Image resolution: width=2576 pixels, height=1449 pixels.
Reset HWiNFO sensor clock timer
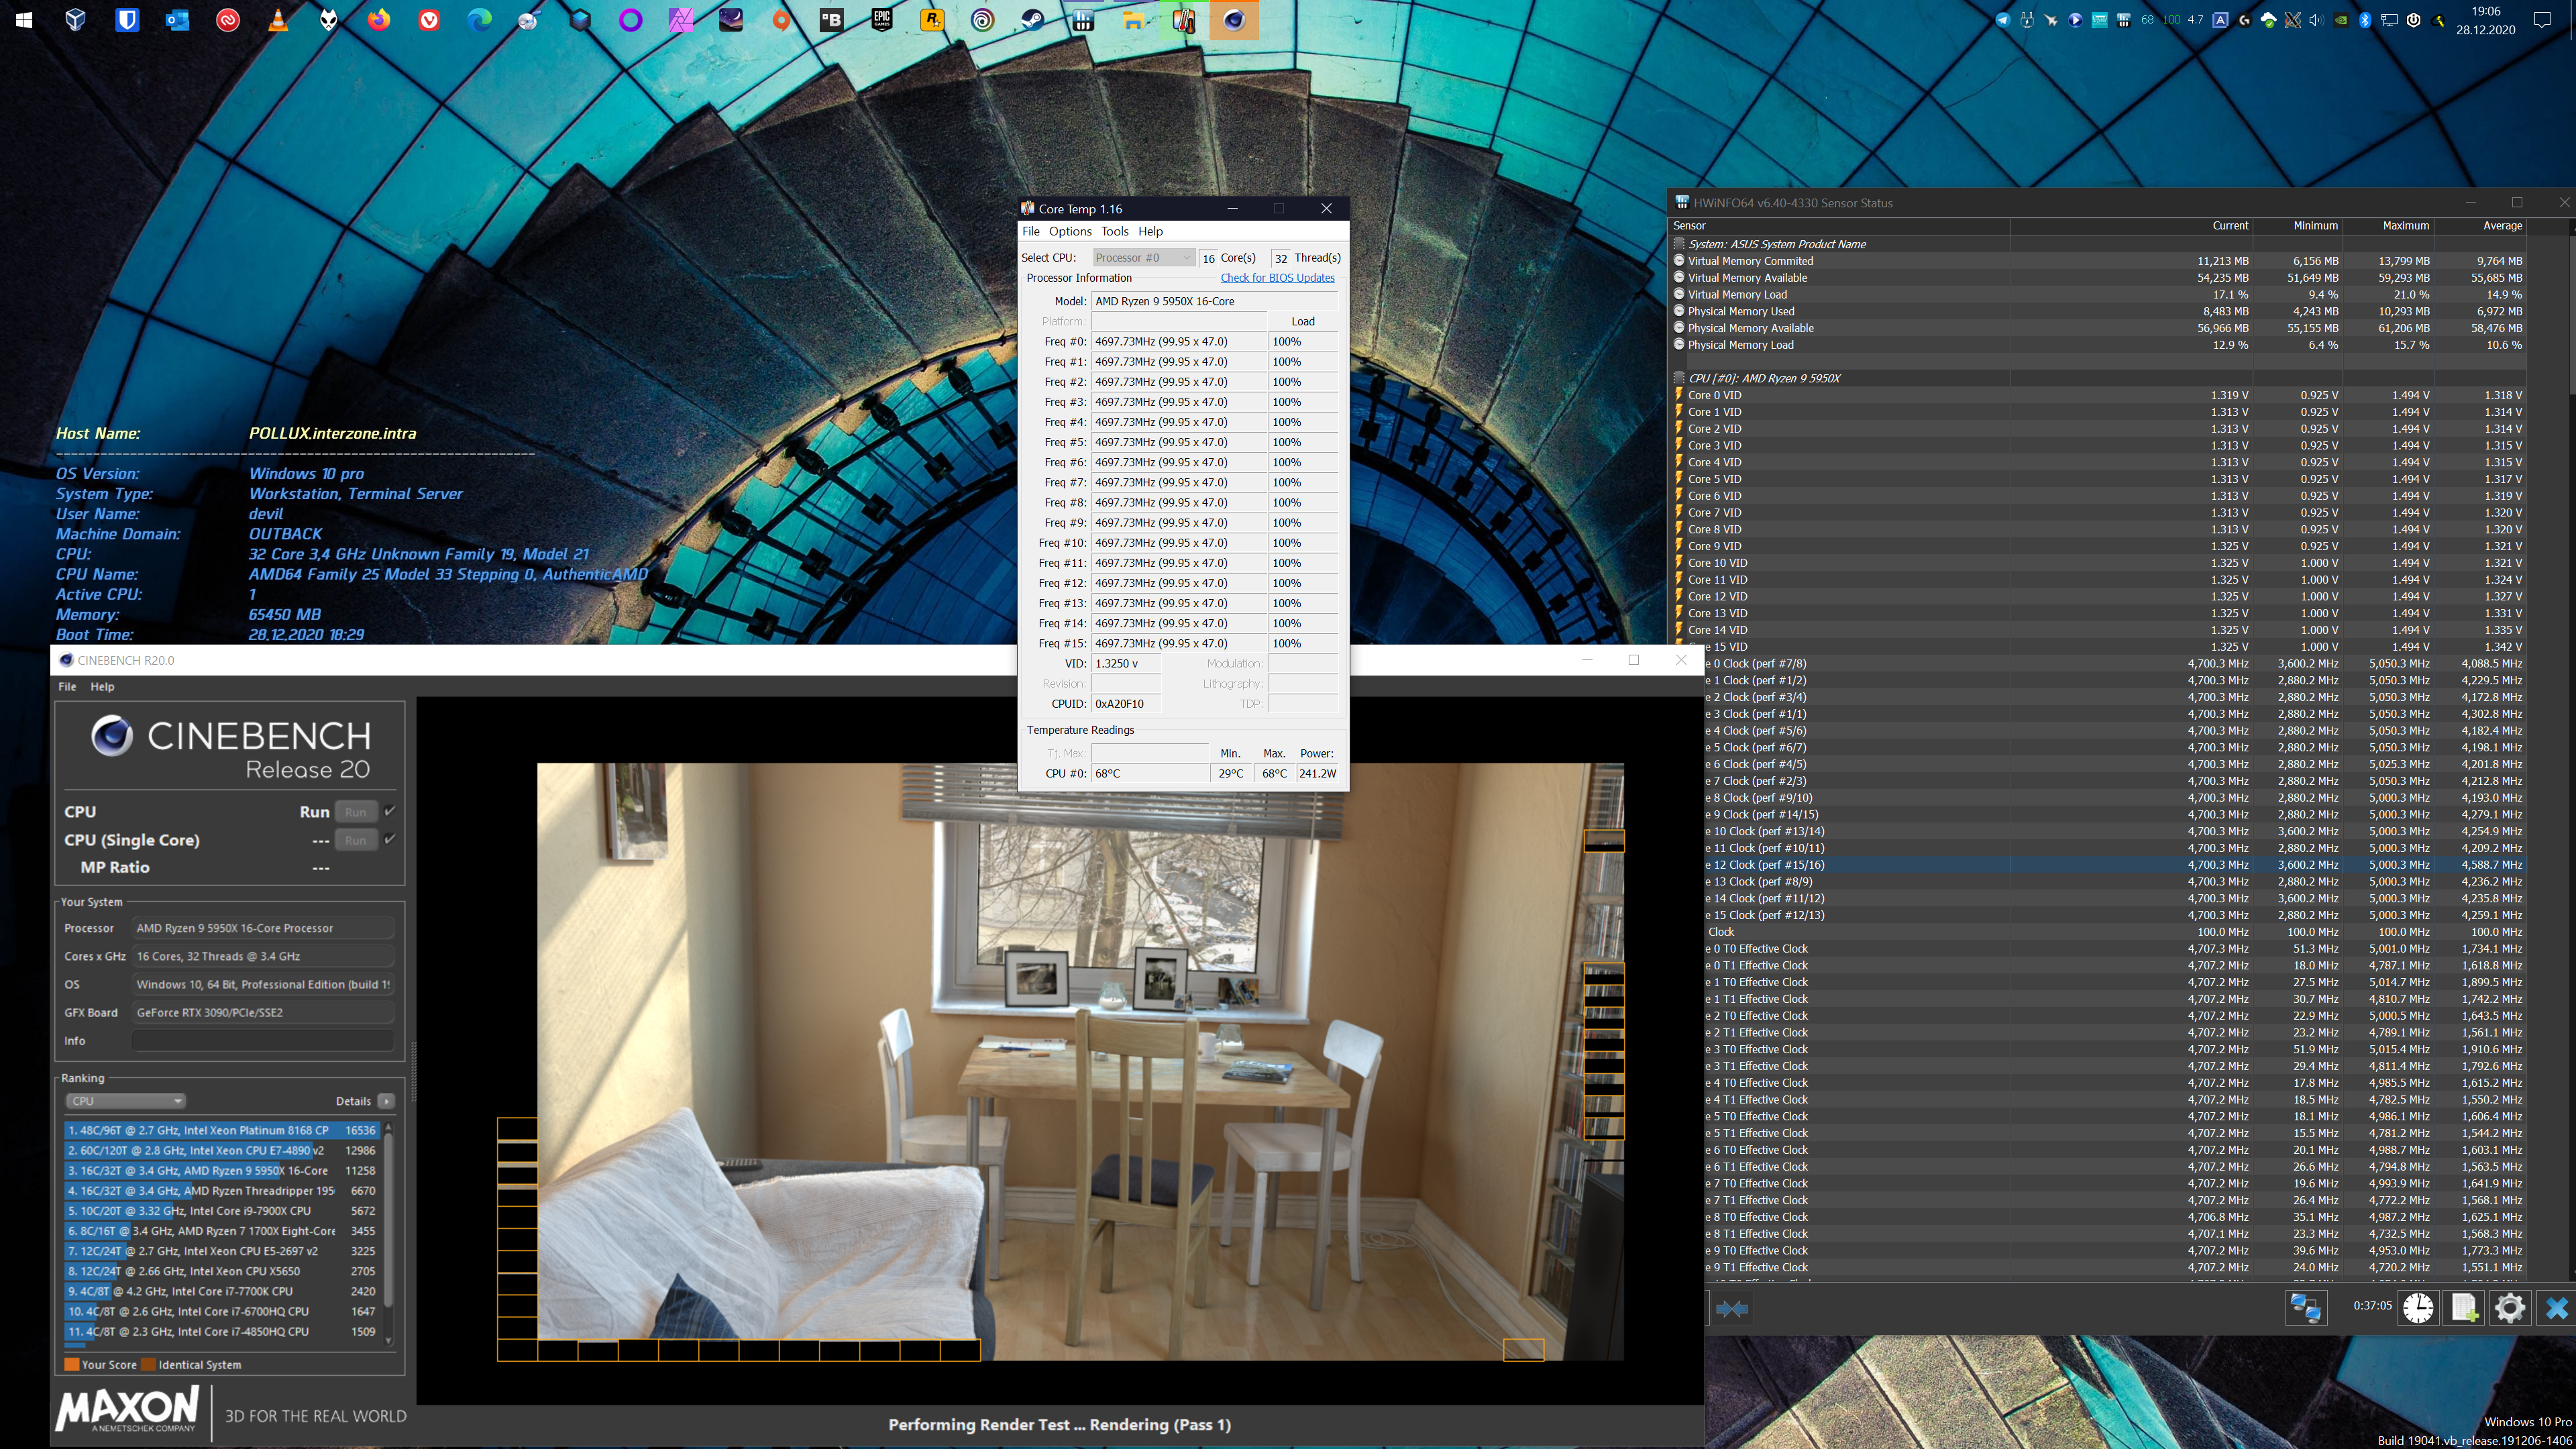[x=2418, y=1308]
